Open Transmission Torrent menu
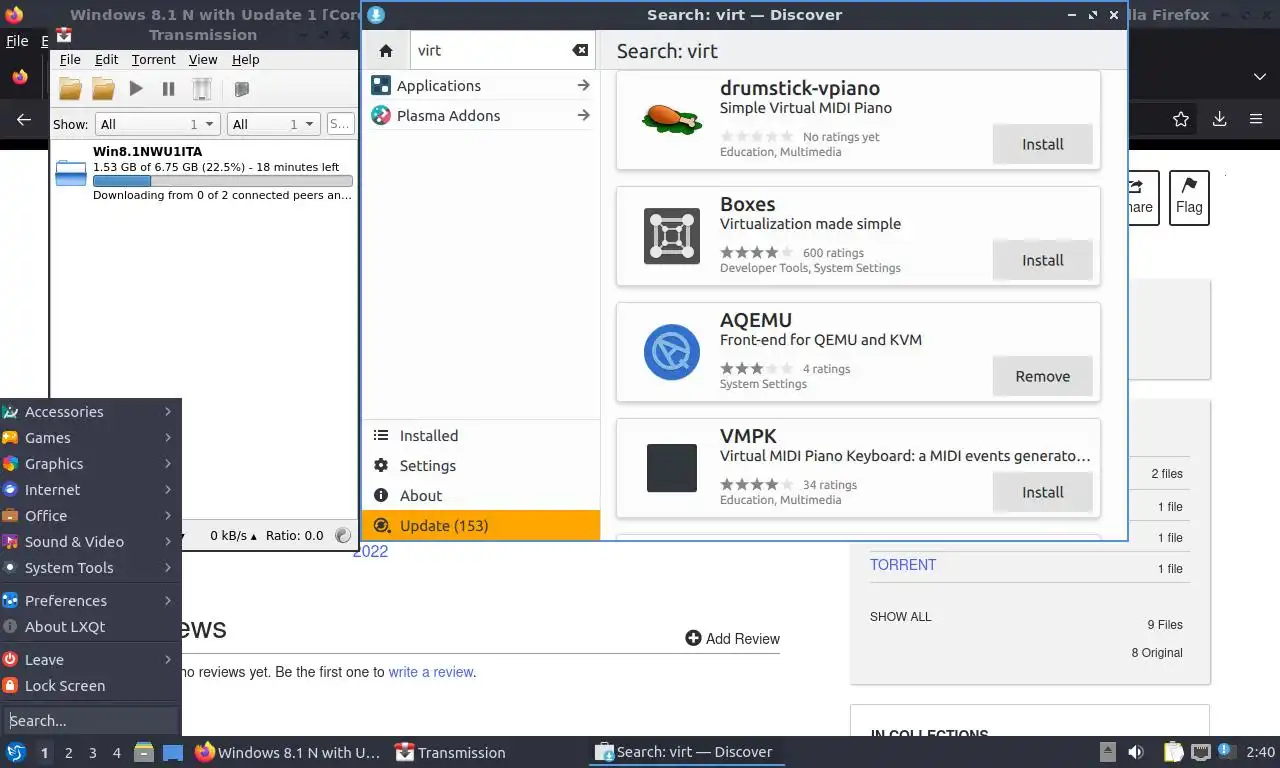 (153, 60)
